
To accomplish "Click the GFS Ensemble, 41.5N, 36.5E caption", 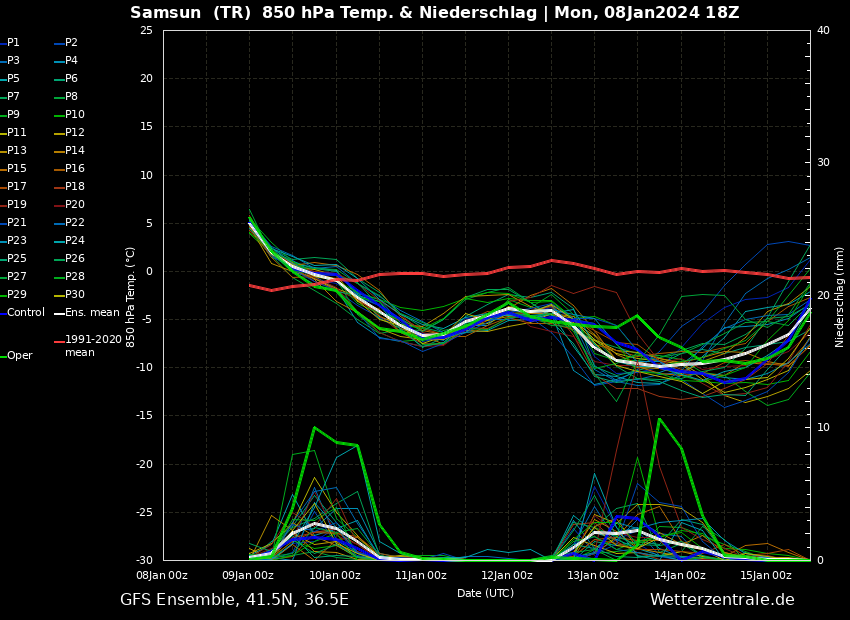I will click(234, 600).
